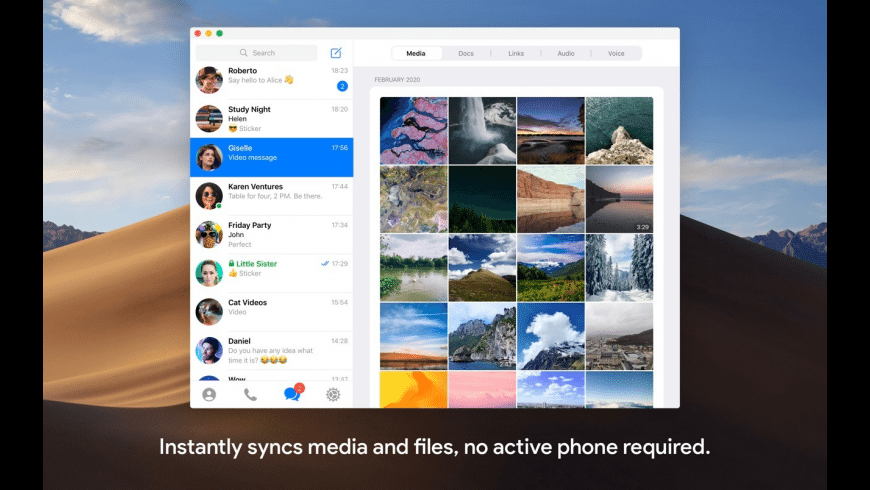The width and height of the screenshot is (870, 490).
Task: Select chat 'Giselle'
Action: click(x=272, y=158)
